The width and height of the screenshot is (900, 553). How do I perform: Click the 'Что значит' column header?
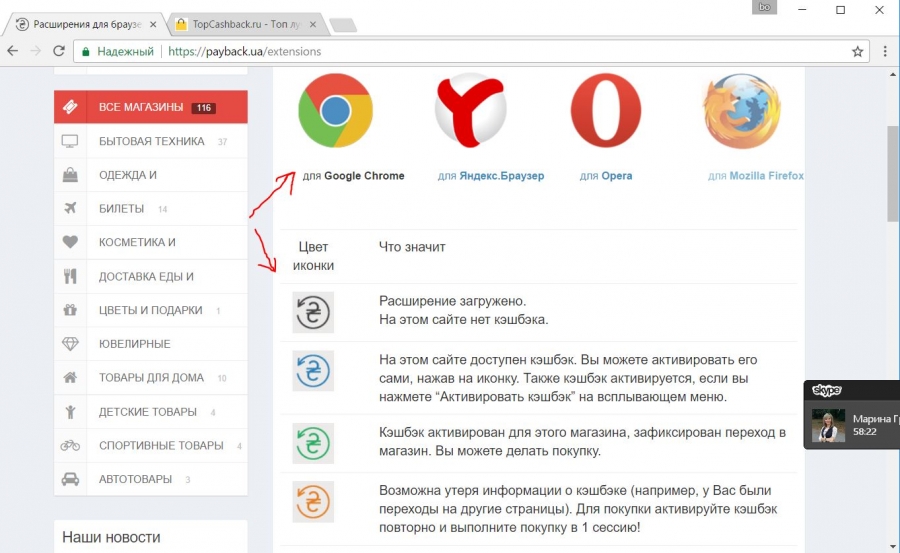[x=412, y=247]
